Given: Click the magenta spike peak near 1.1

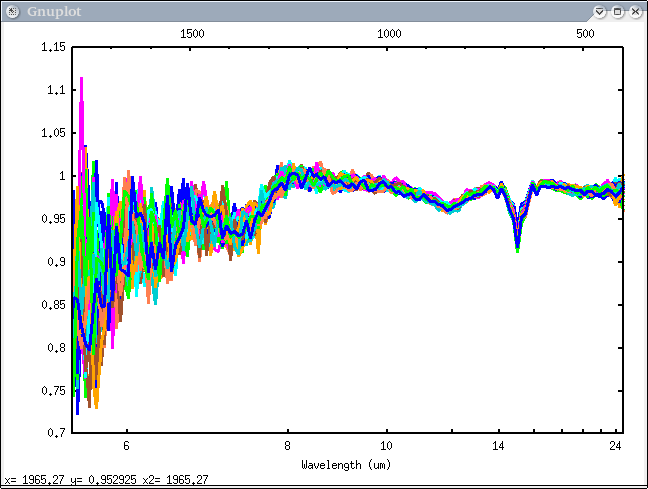Looking at the screenshot, I should click(81, 79).
